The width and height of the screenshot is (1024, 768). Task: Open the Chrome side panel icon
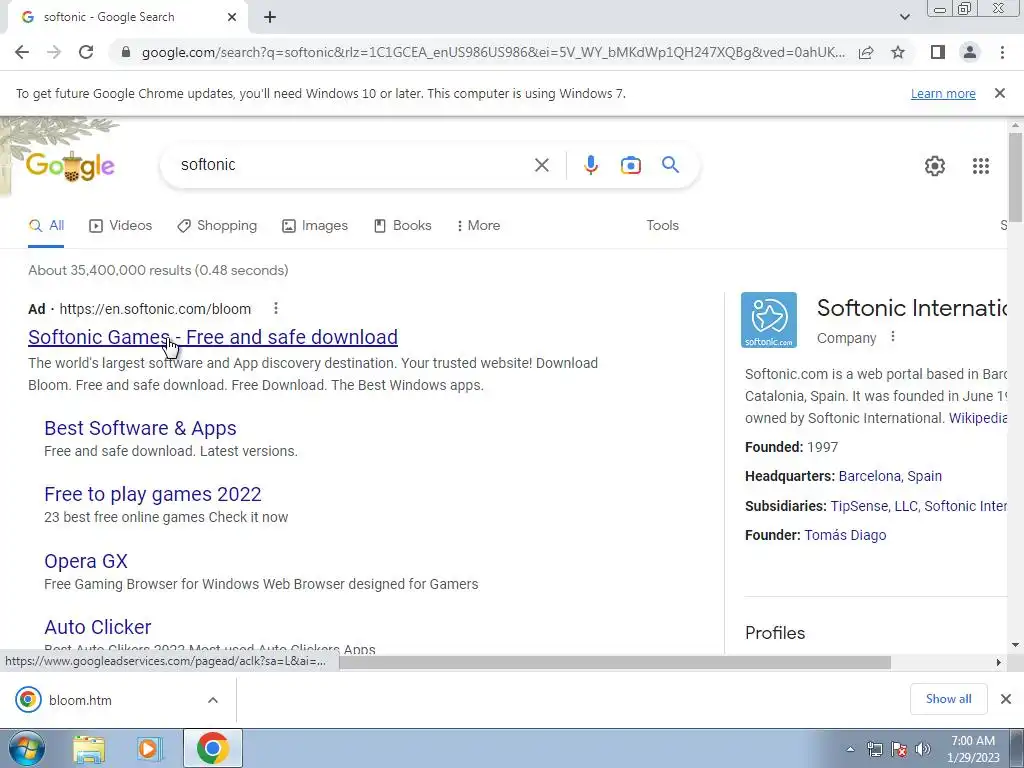pos(938,52)
